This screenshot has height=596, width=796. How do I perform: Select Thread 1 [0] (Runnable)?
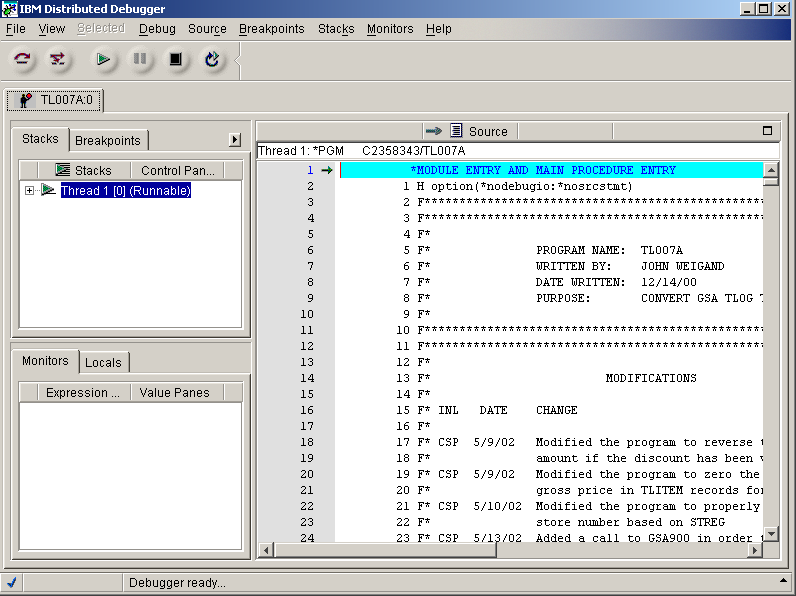pos(125,190)
